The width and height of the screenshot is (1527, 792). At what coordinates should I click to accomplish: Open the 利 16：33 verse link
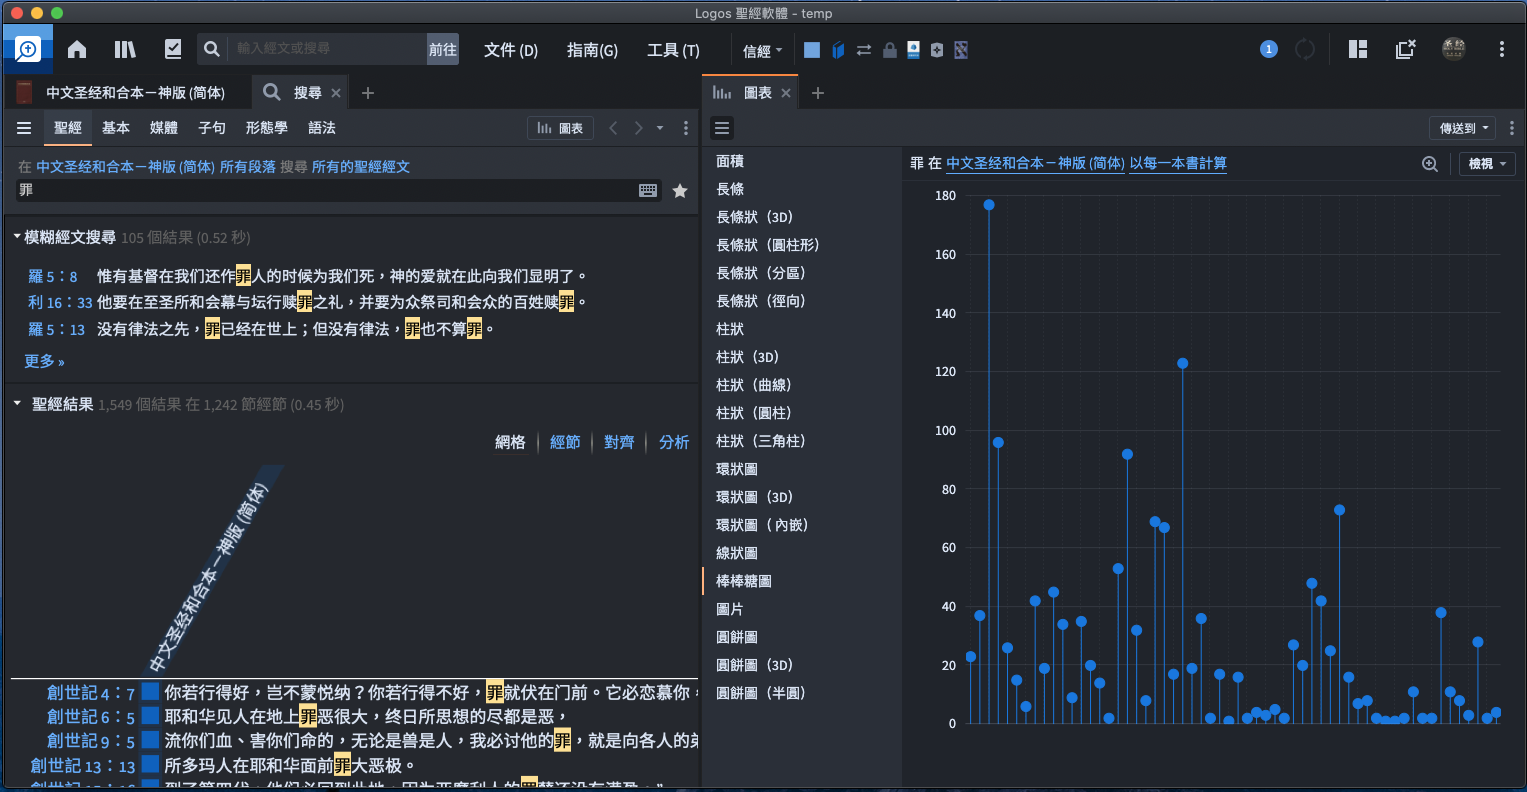[x=60, y=302]
